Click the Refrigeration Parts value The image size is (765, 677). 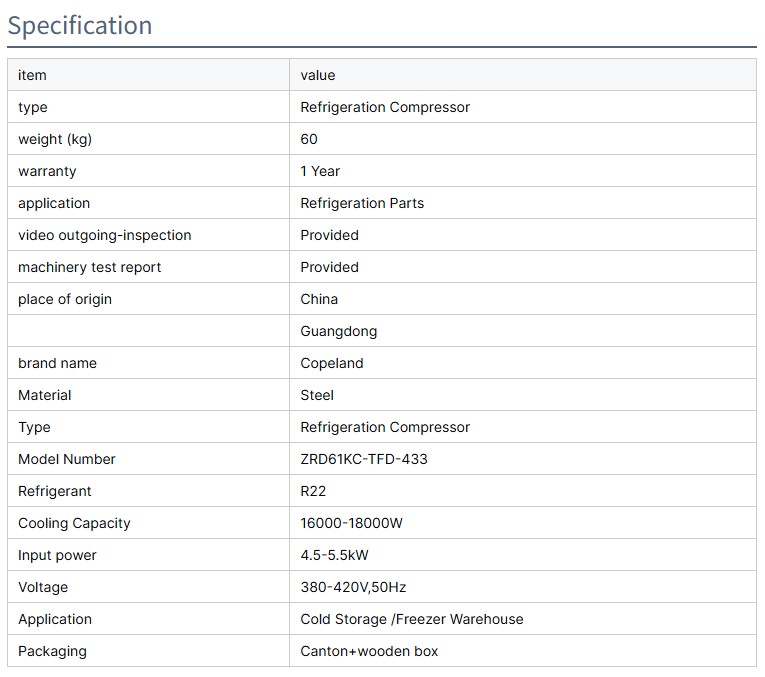(x=362, y=203)
